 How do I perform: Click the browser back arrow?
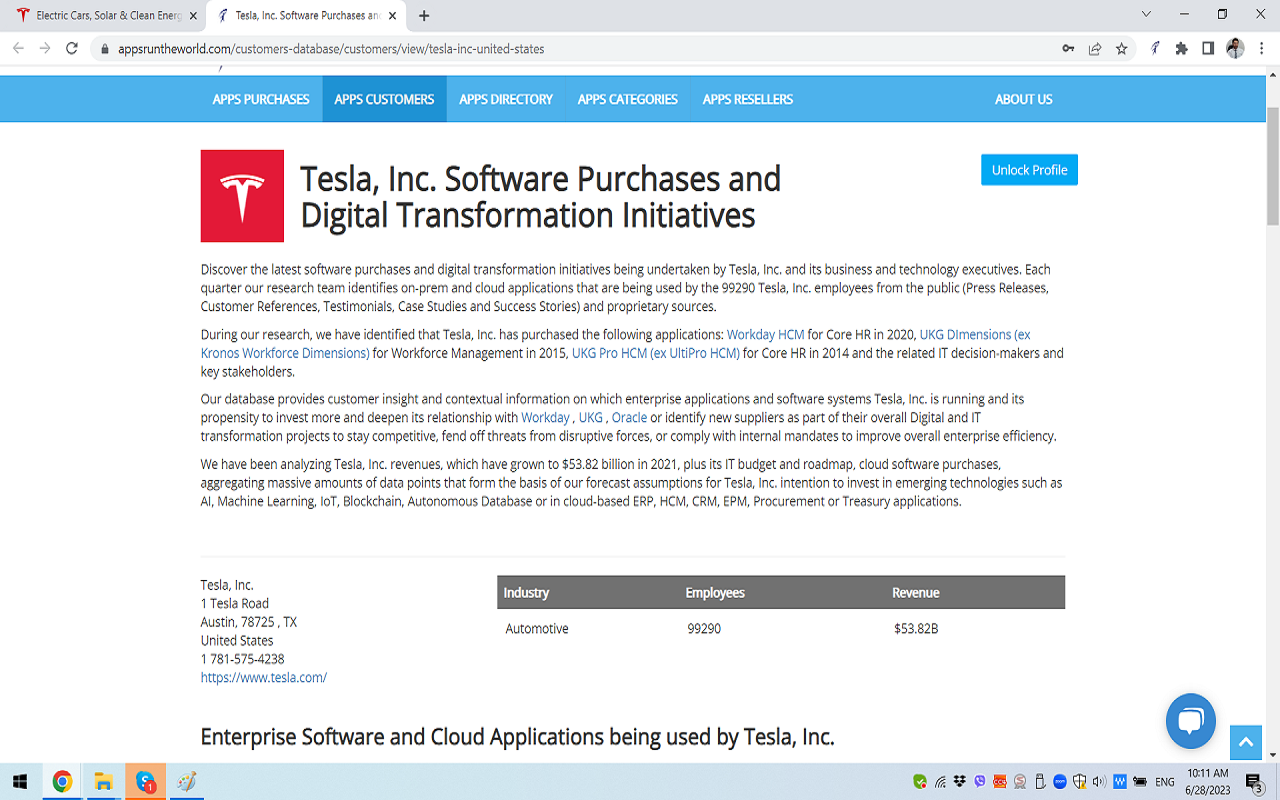pyautogui.click(x=18, y=48)
